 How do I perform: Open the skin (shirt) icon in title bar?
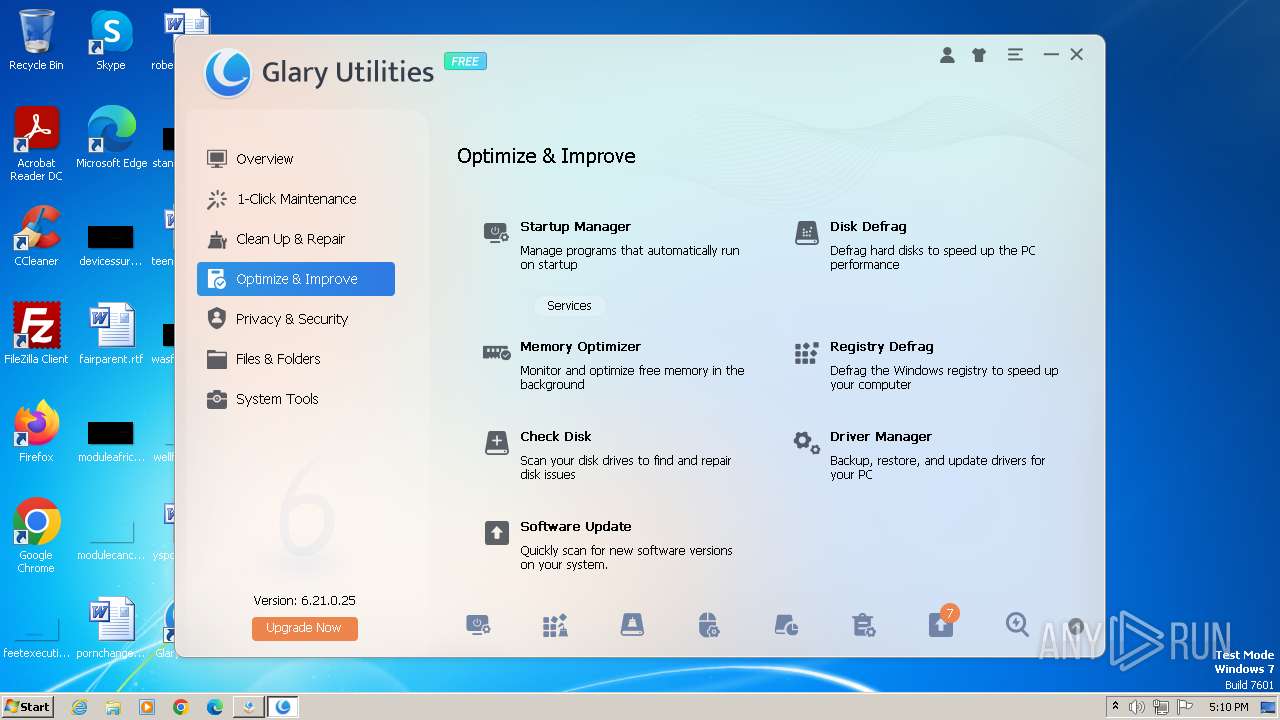(x=979, y=55)
